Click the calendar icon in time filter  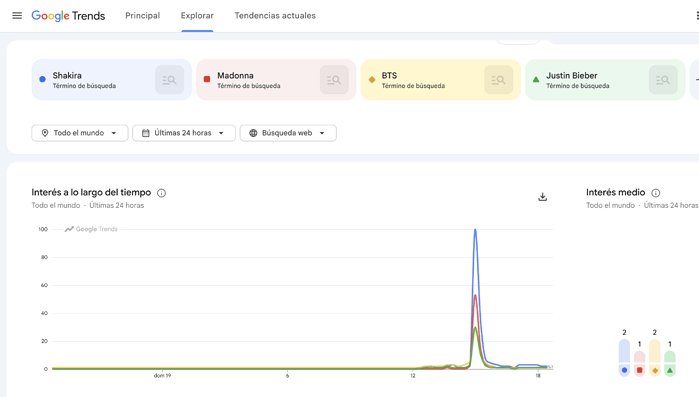click(145, 133)
